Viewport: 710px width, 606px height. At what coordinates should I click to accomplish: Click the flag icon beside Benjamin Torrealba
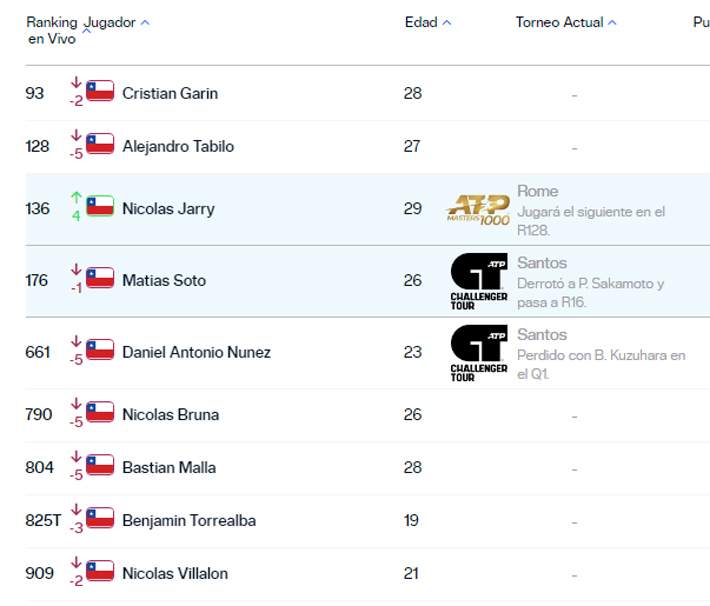(x=100, y=518)
